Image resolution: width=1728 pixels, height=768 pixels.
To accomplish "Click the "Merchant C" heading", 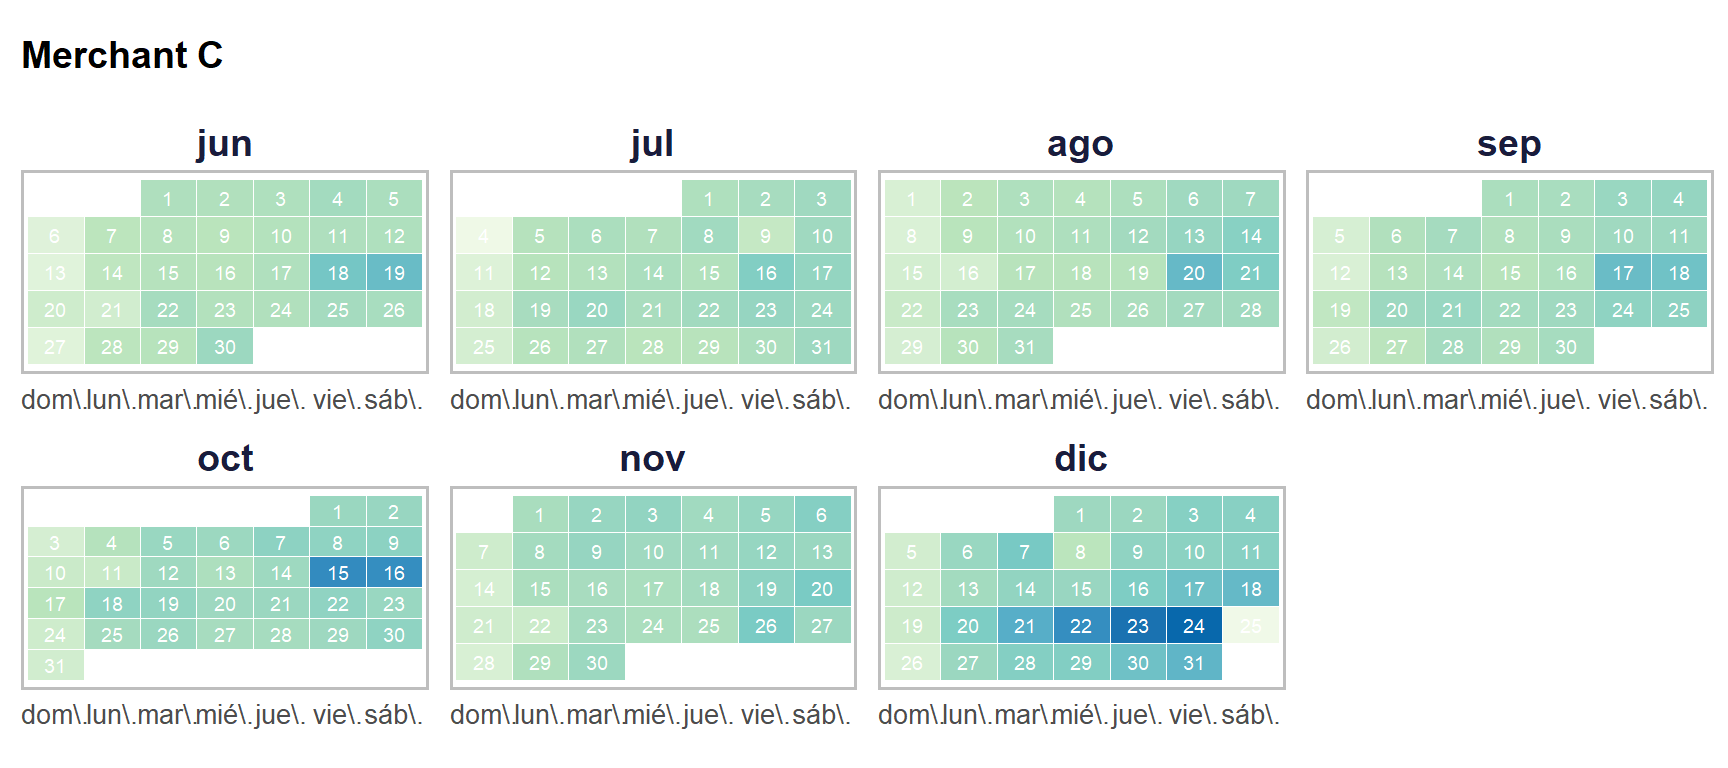I will point(122,55).
